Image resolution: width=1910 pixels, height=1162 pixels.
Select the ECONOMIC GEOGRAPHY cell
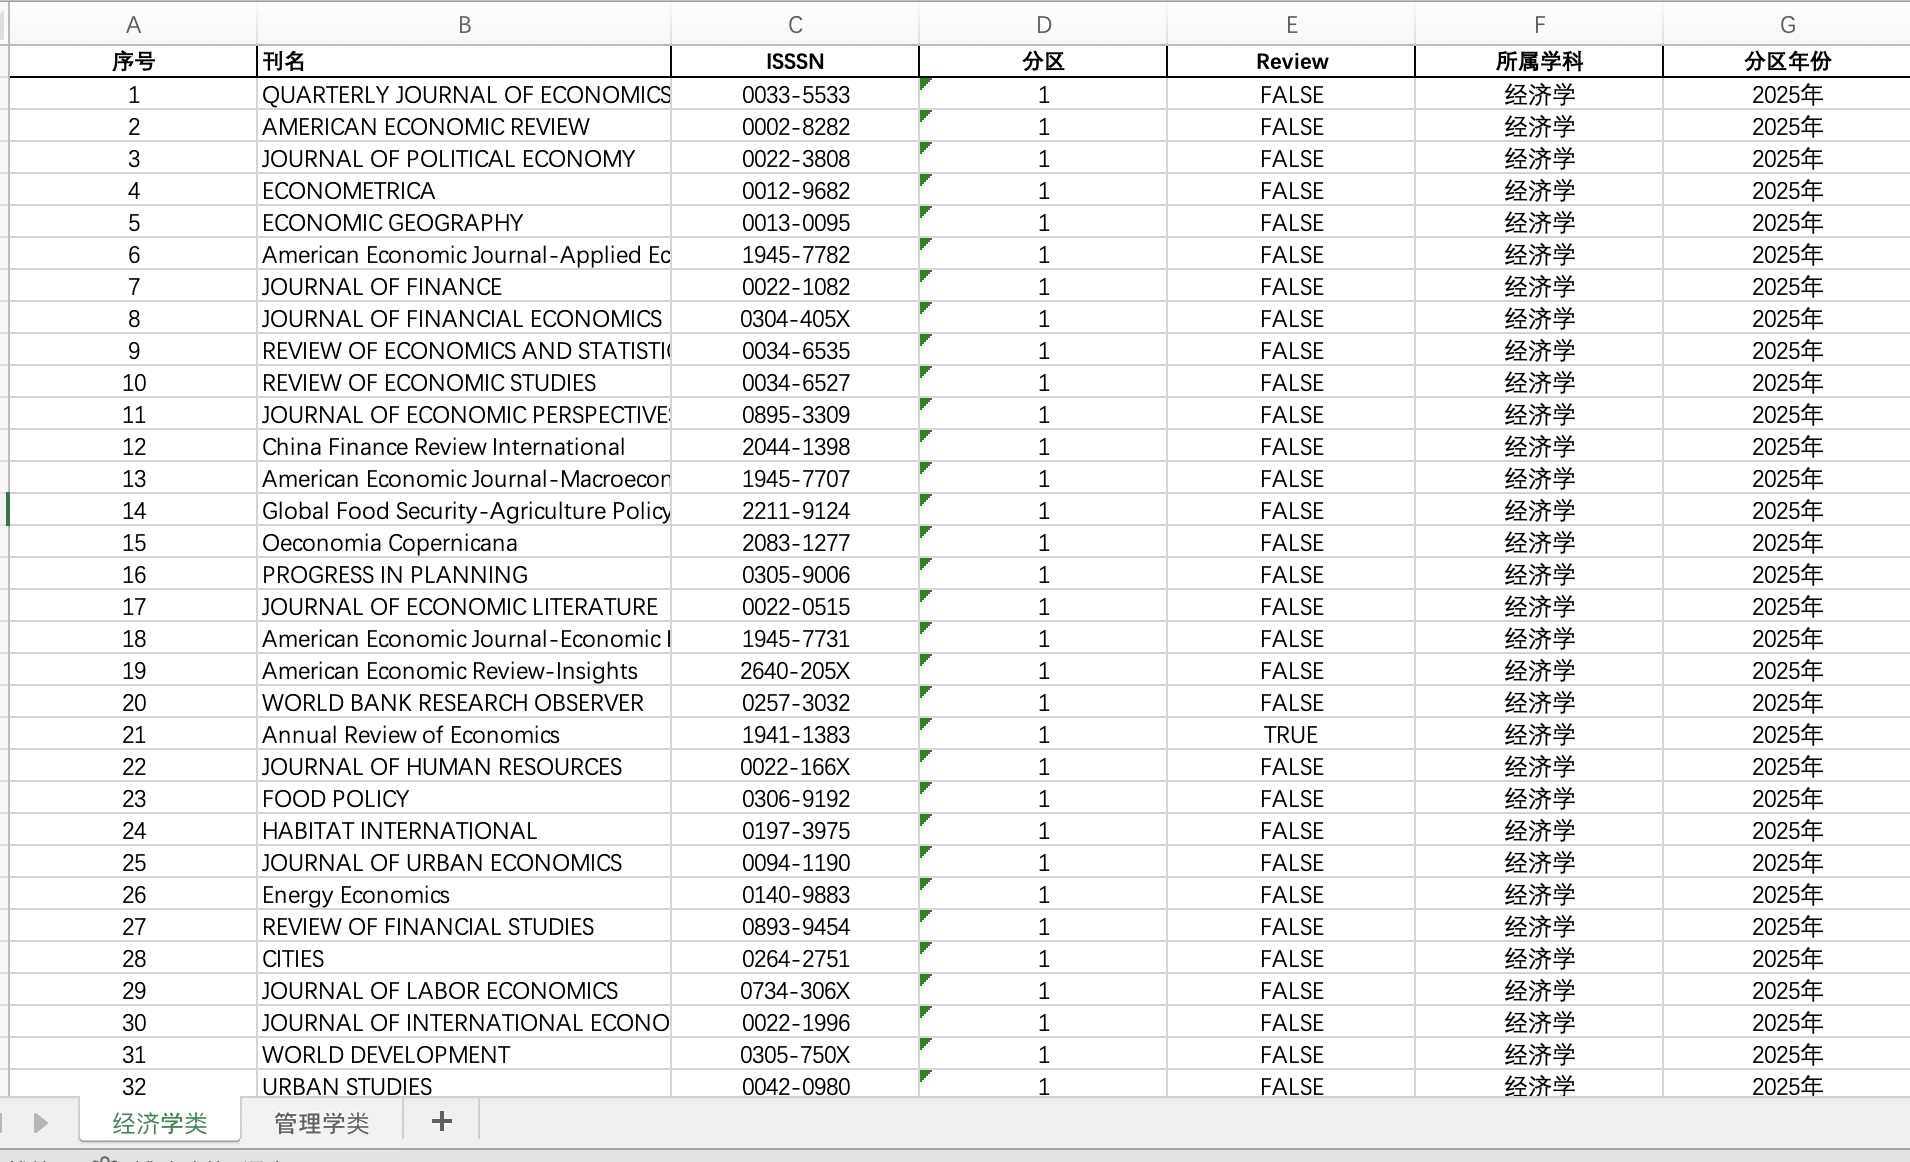click(x=464, y=222)
